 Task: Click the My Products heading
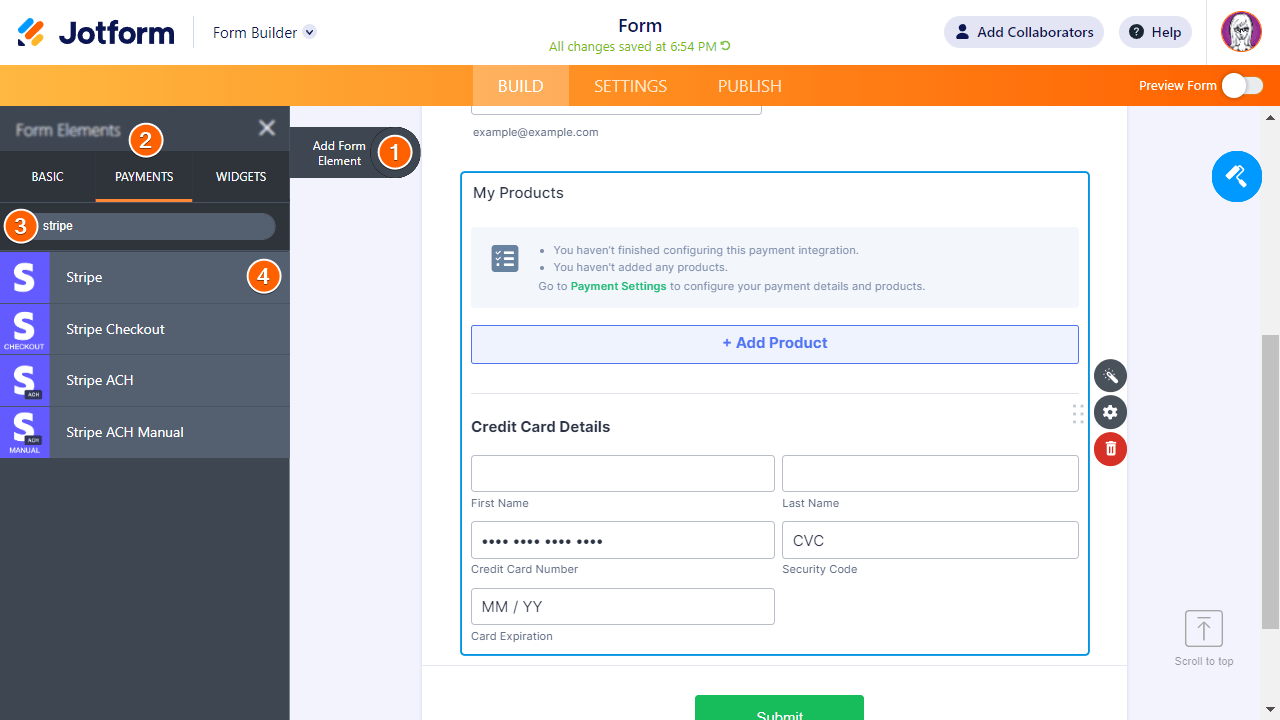tap(518, 193)
